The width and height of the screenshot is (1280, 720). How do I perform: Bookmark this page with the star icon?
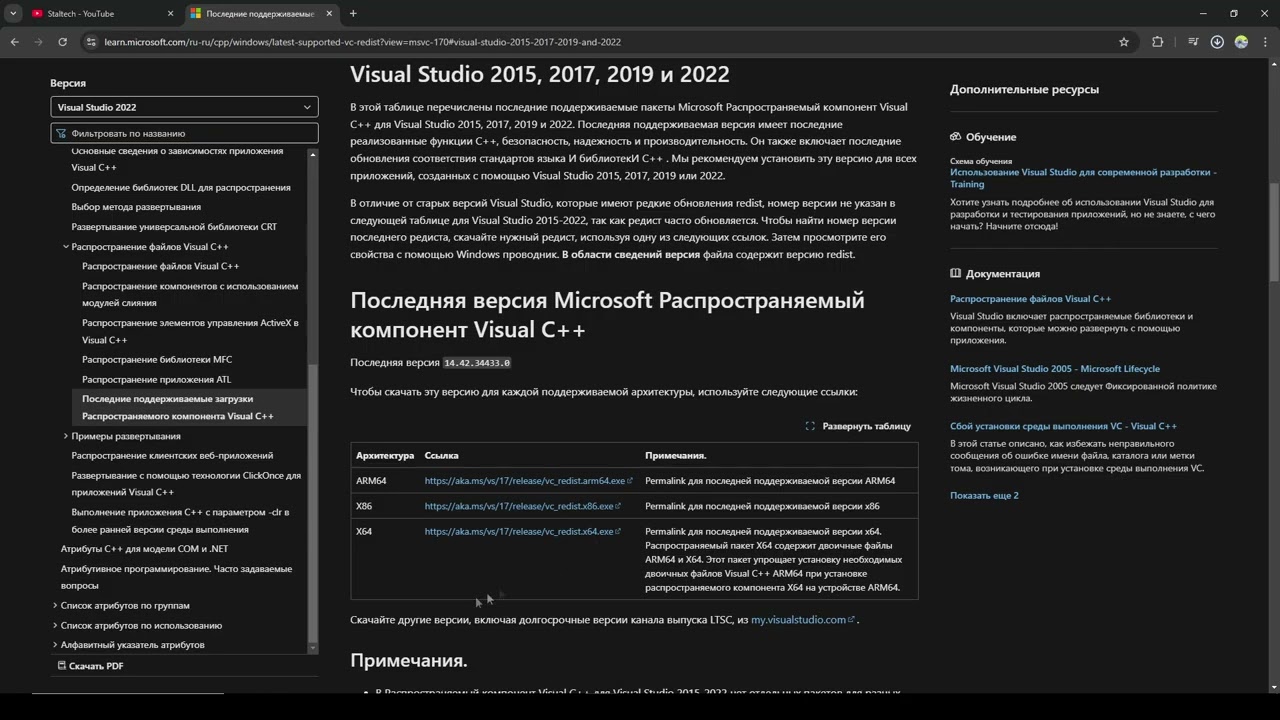click(1124, 42)
